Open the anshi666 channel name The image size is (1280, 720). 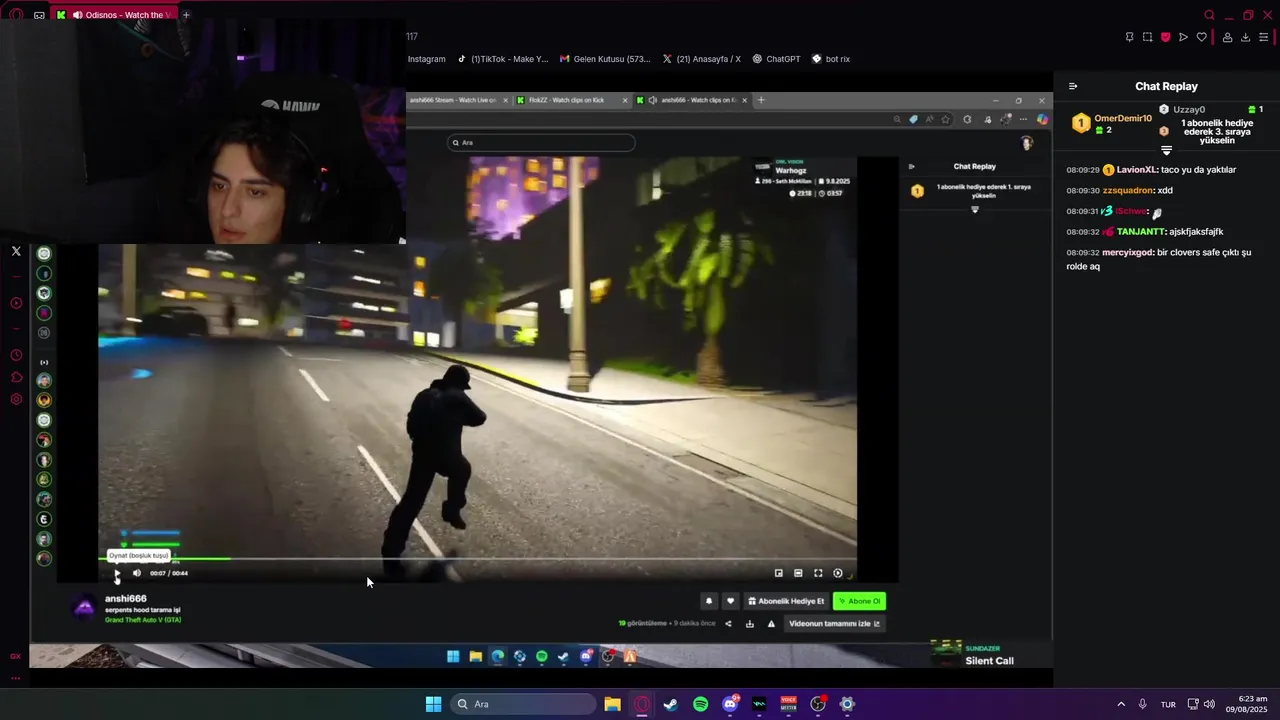[126, 599]
